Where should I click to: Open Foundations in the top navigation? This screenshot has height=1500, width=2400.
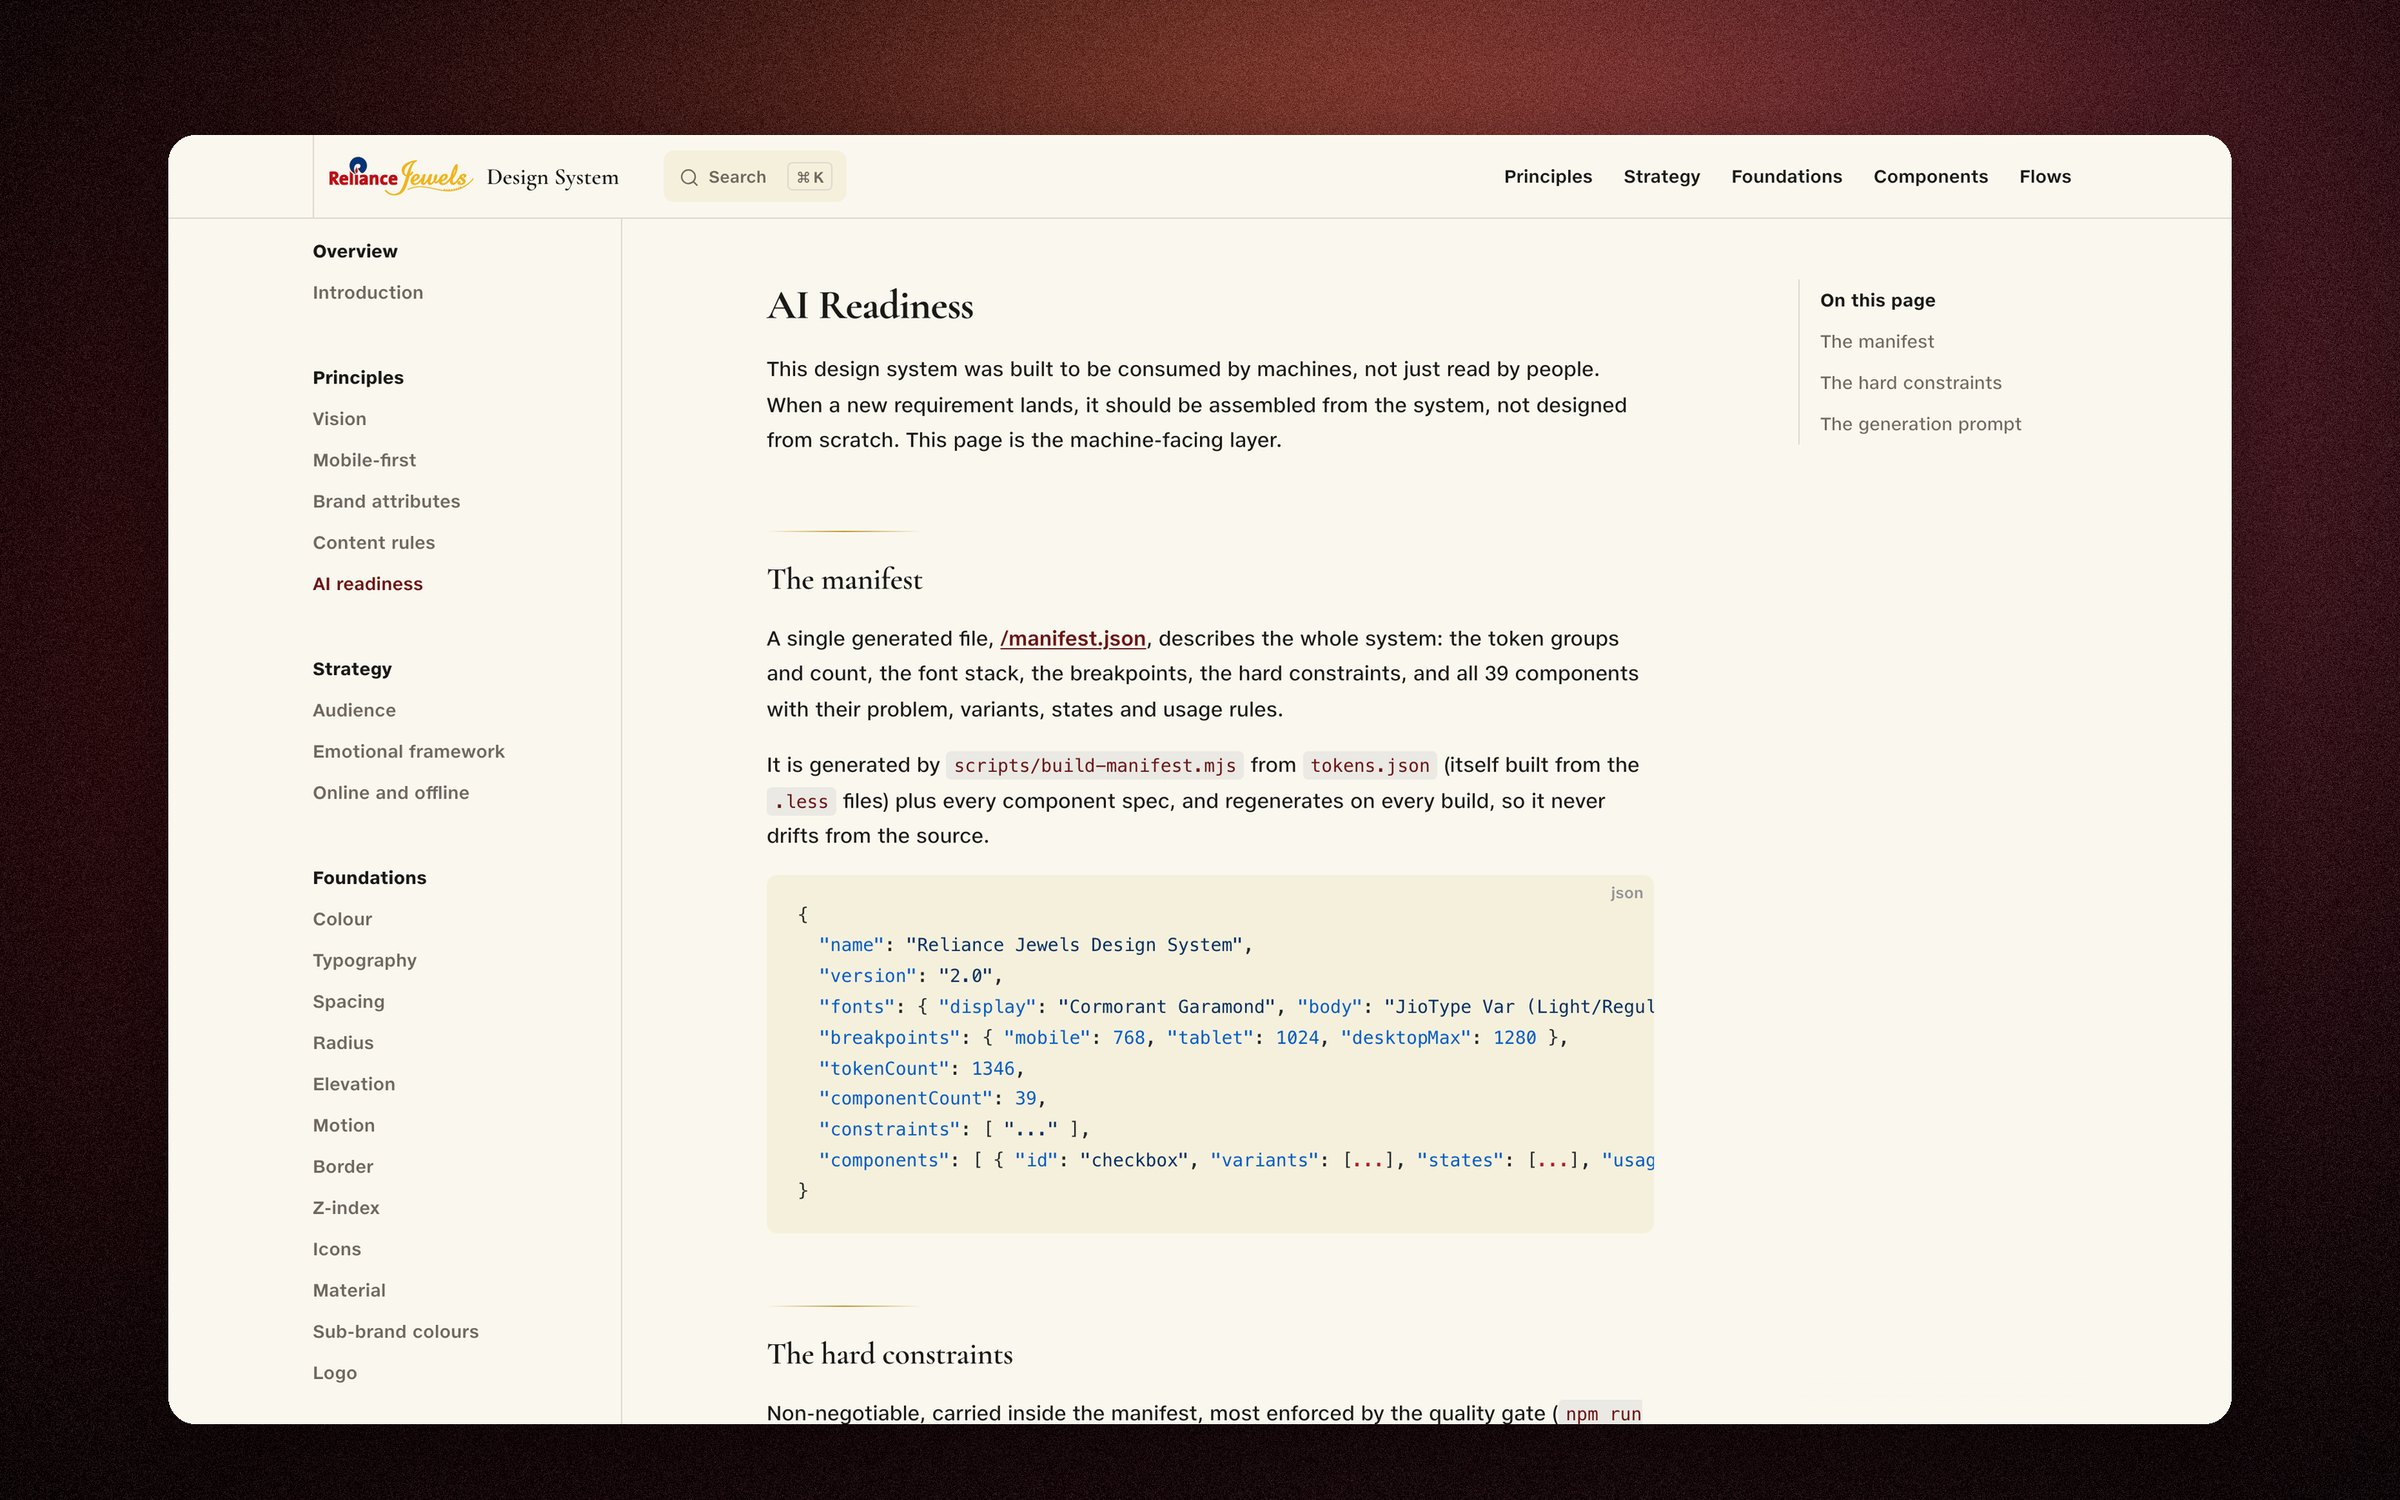click(1786, 176)
